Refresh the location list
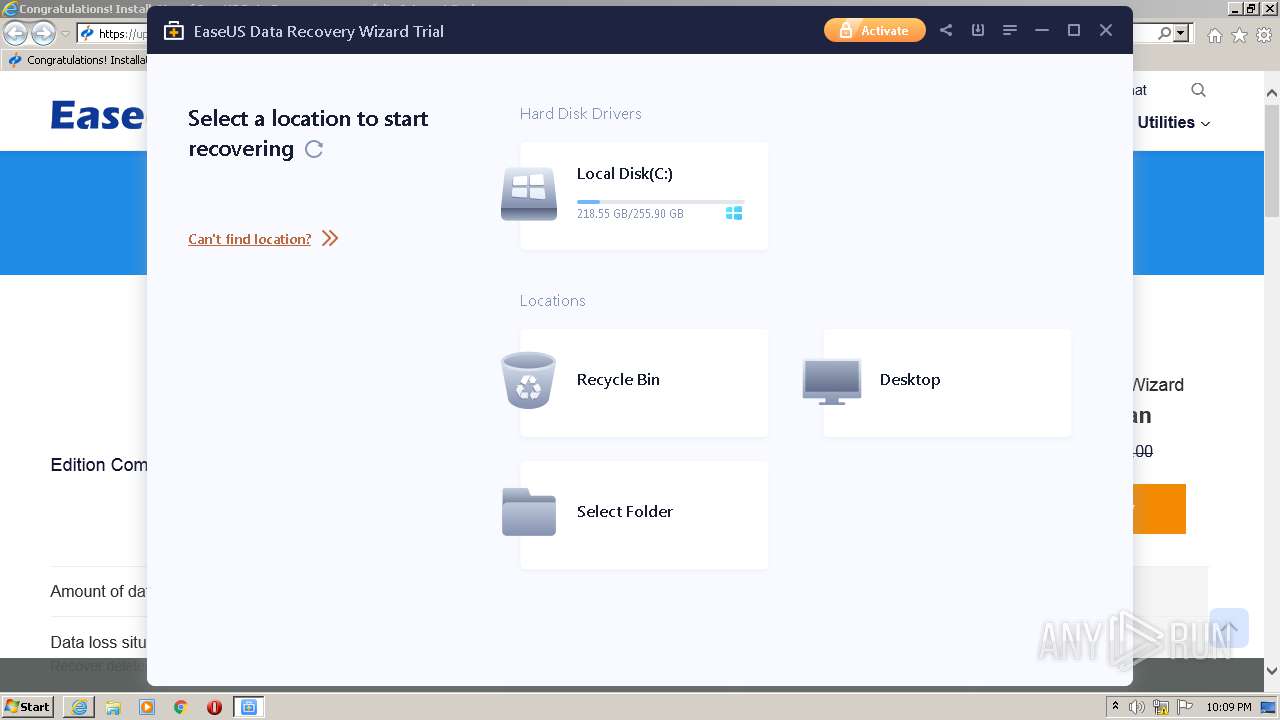 click(314, 149)
